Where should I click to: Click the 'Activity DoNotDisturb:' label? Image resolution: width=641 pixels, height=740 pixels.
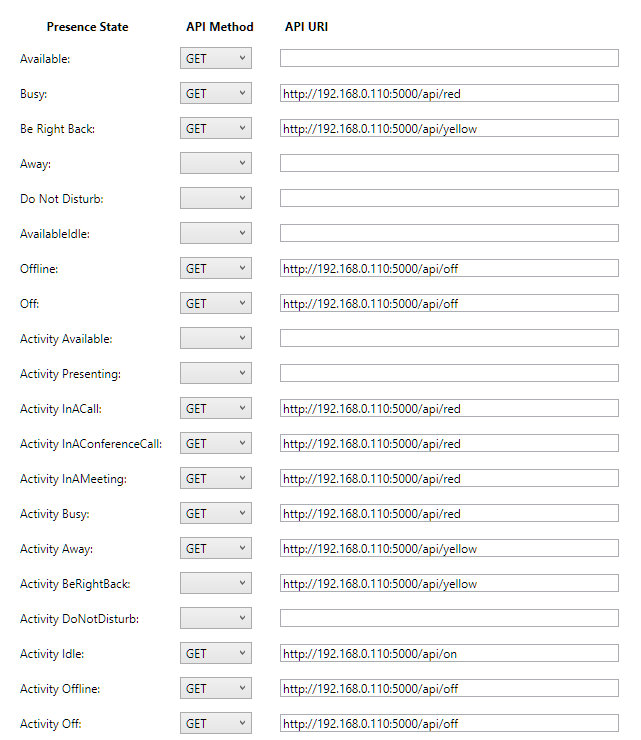pos(79,619)
